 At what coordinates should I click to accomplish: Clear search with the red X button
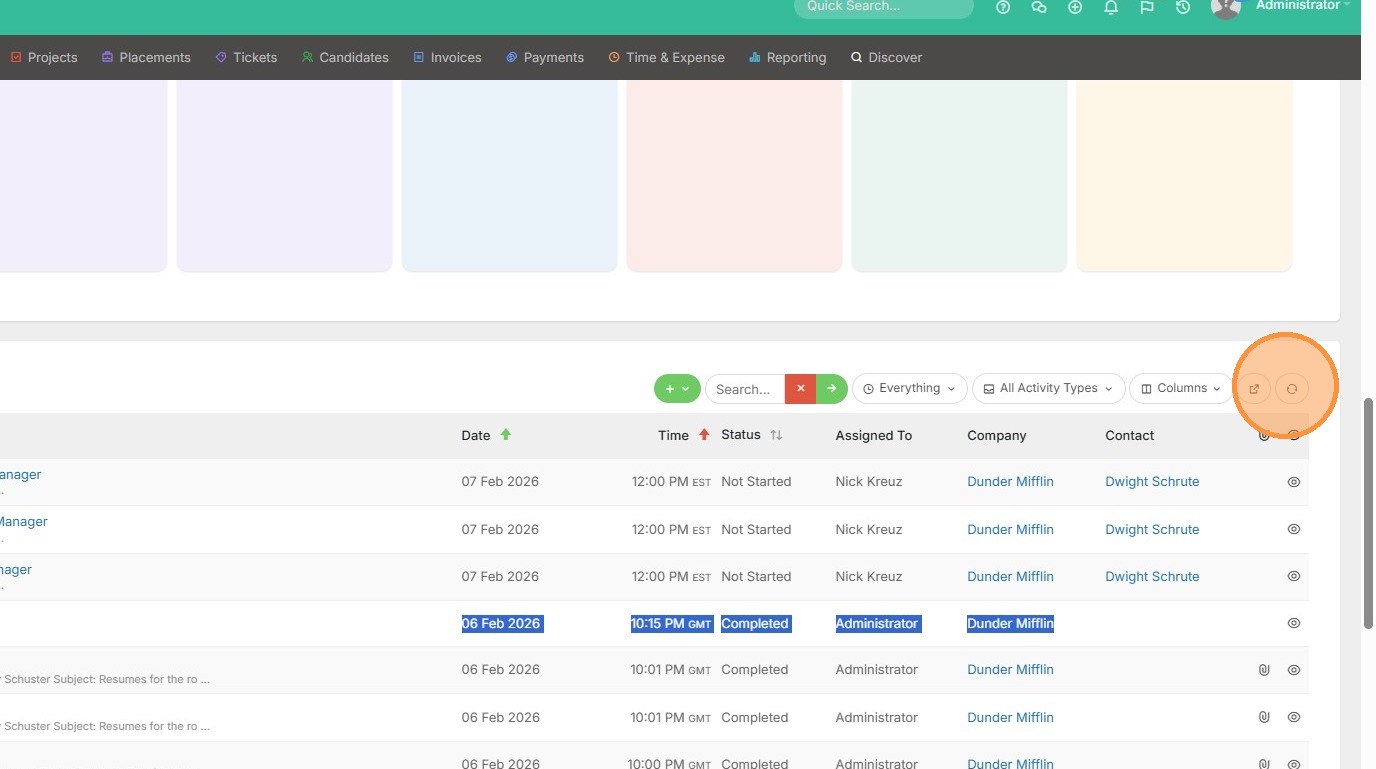[800, 389]
